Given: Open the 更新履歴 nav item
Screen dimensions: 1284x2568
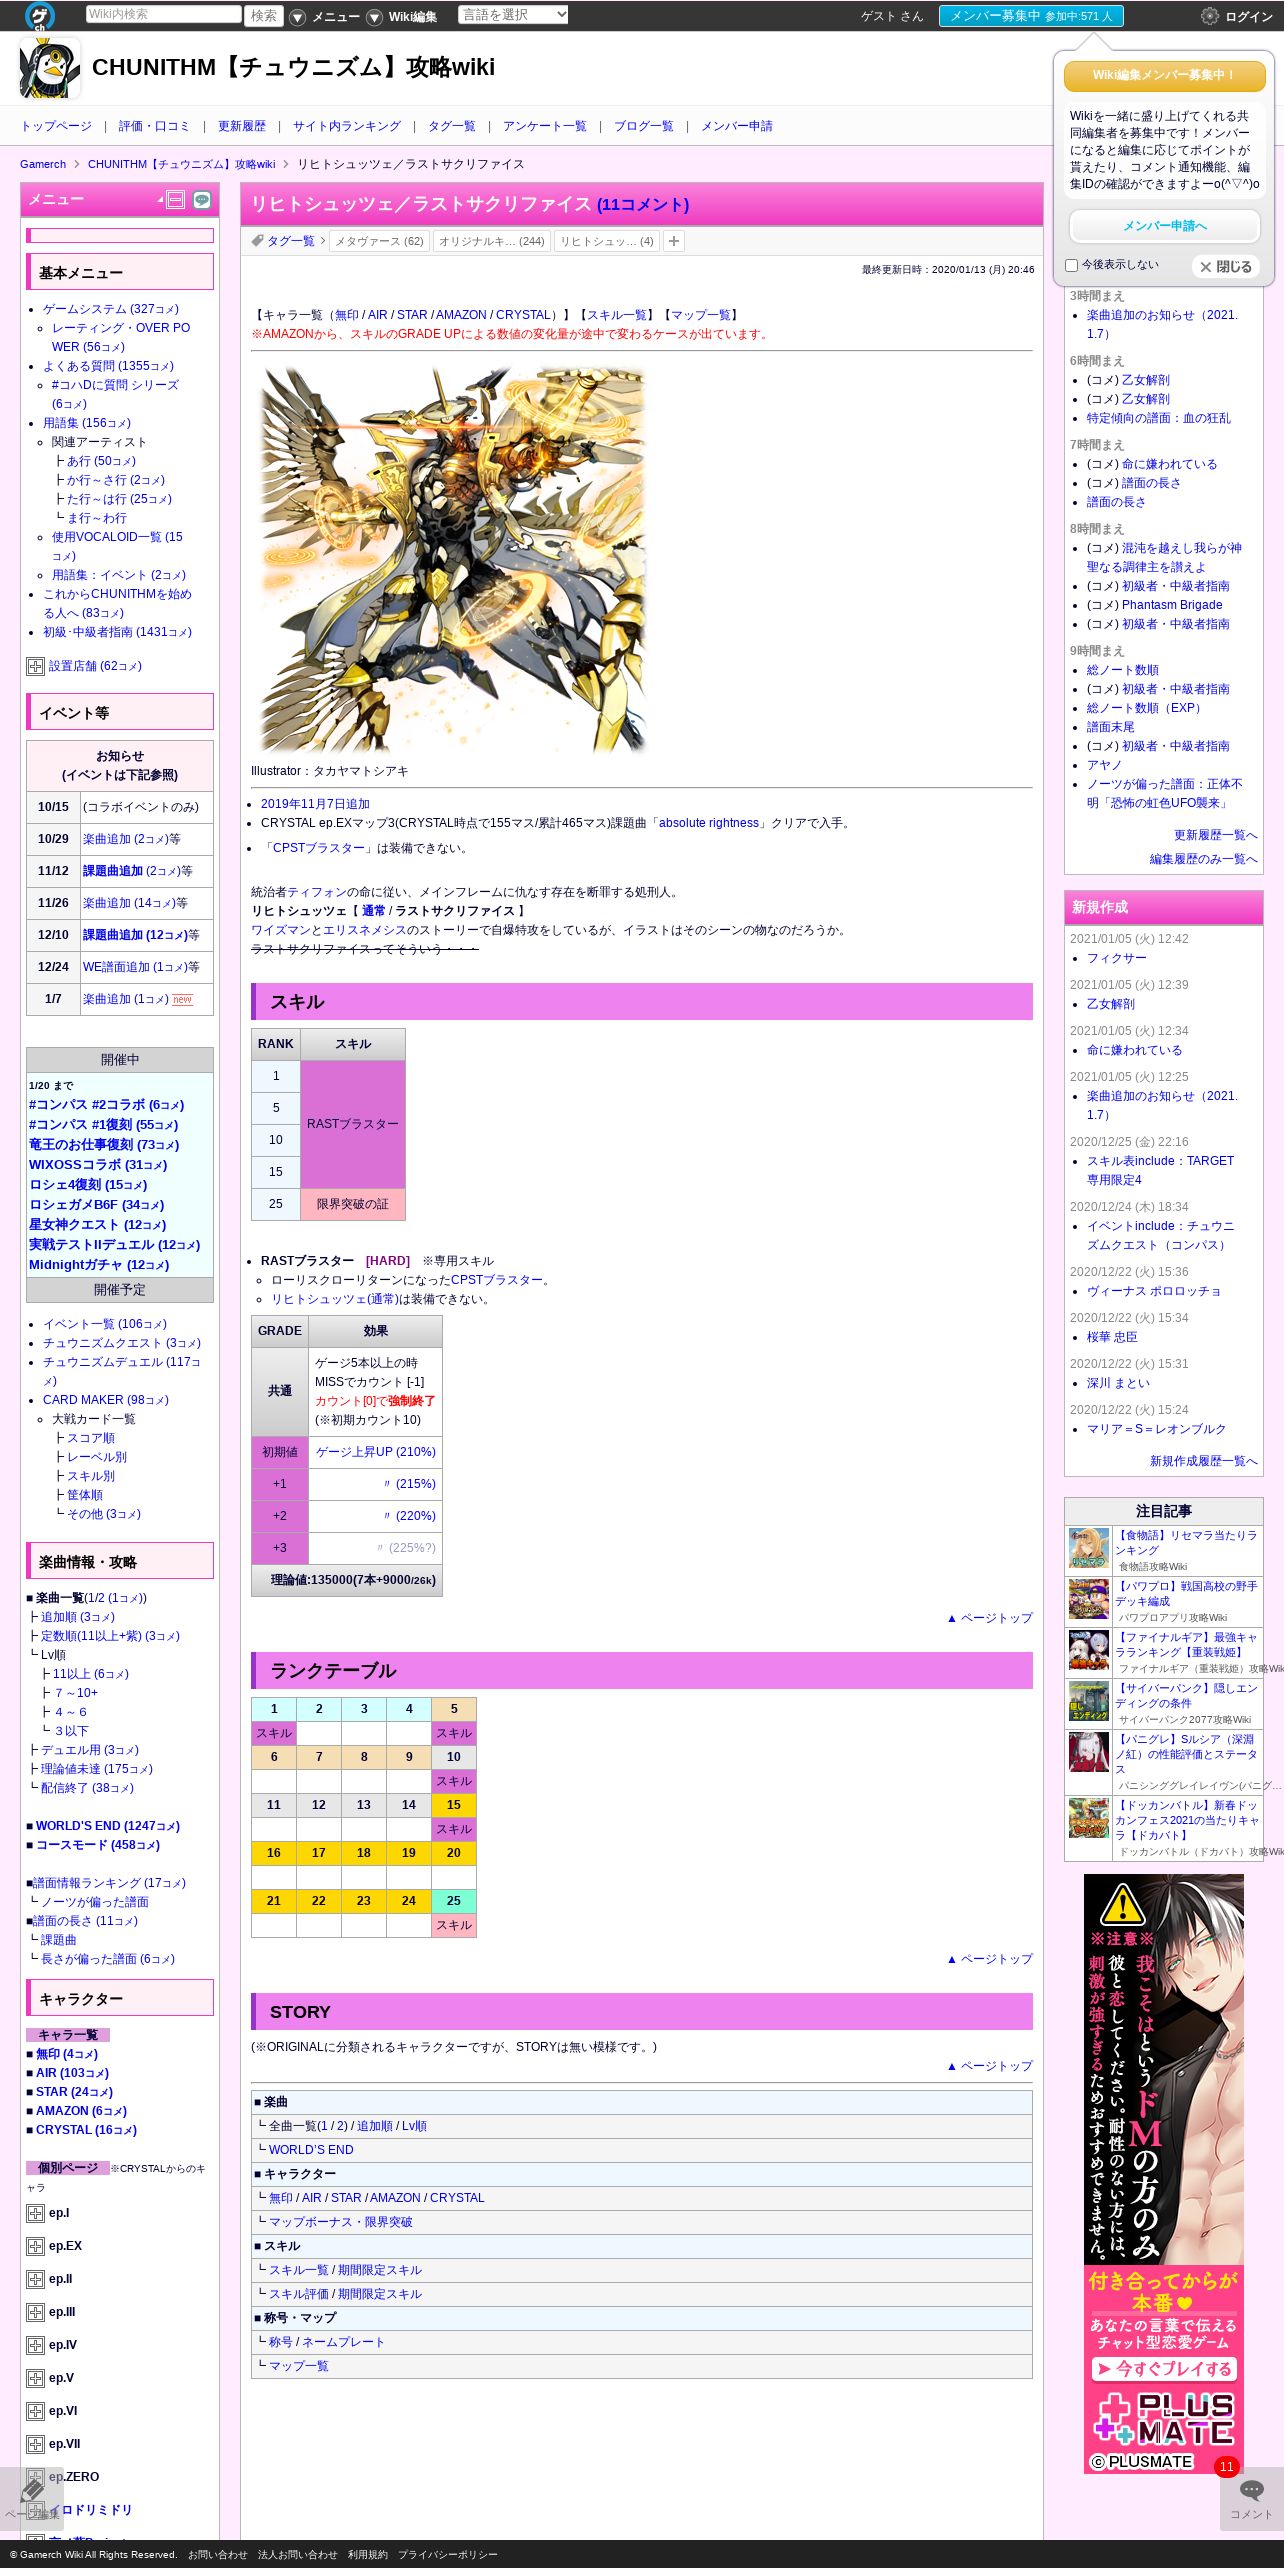Looking at the screenshot, I should 242,126.
